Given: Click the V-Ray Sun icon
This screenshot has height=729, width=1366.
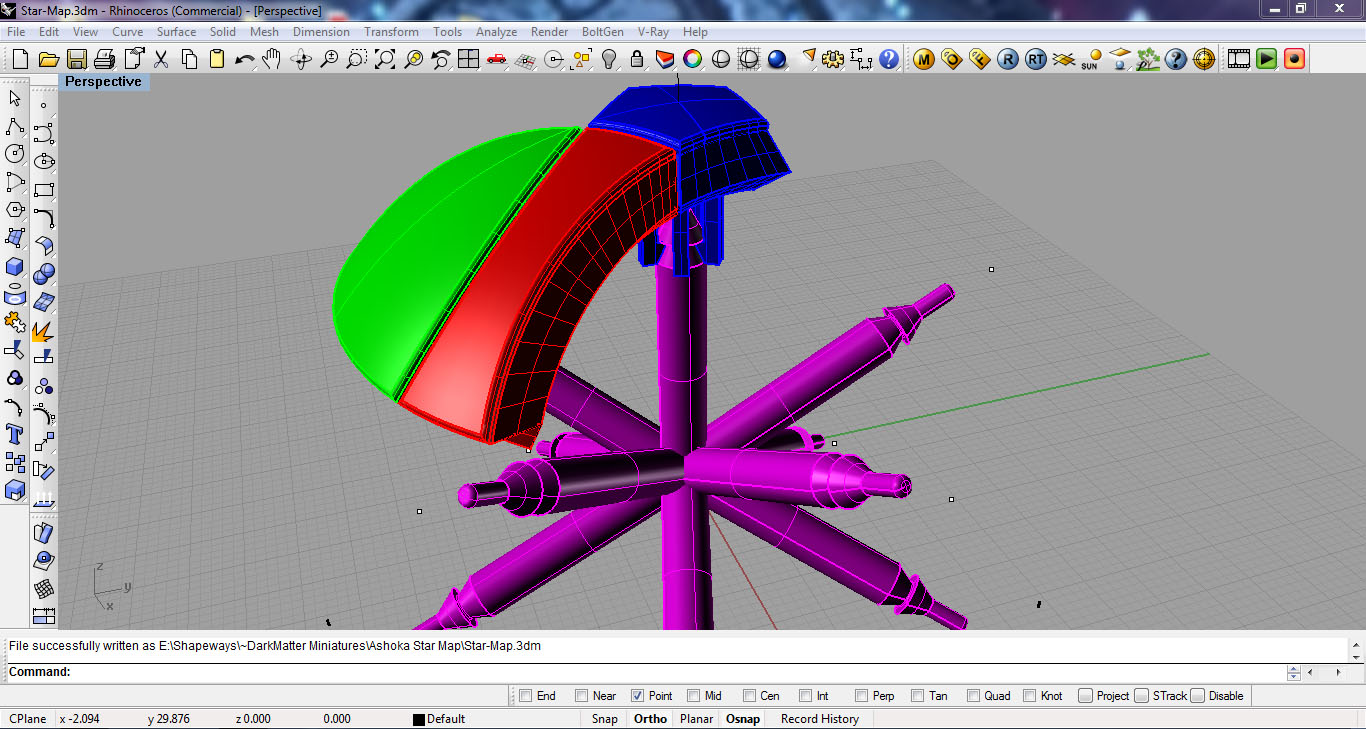Looking at the screenshot, I should click(x=1092, y=60).
